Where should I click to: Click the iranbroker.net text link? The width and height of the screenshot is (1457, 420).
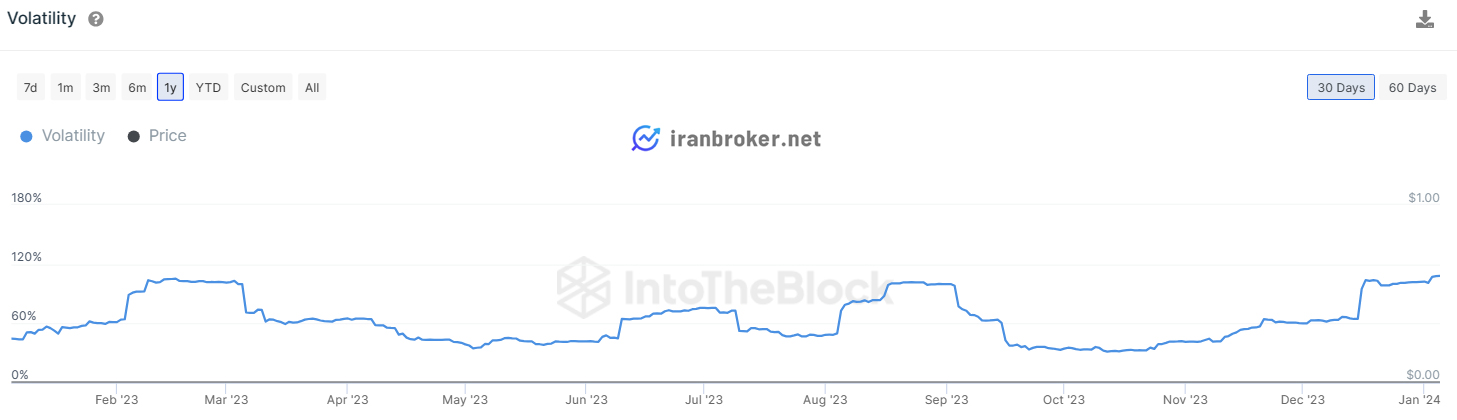[x=744, y=138]
